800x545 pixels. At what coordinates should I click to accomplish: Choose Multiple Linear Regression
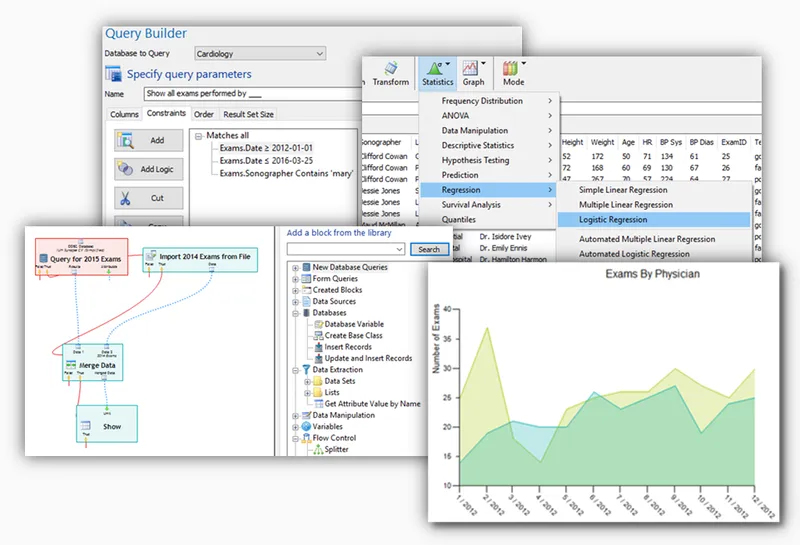(x=654, y=205)
